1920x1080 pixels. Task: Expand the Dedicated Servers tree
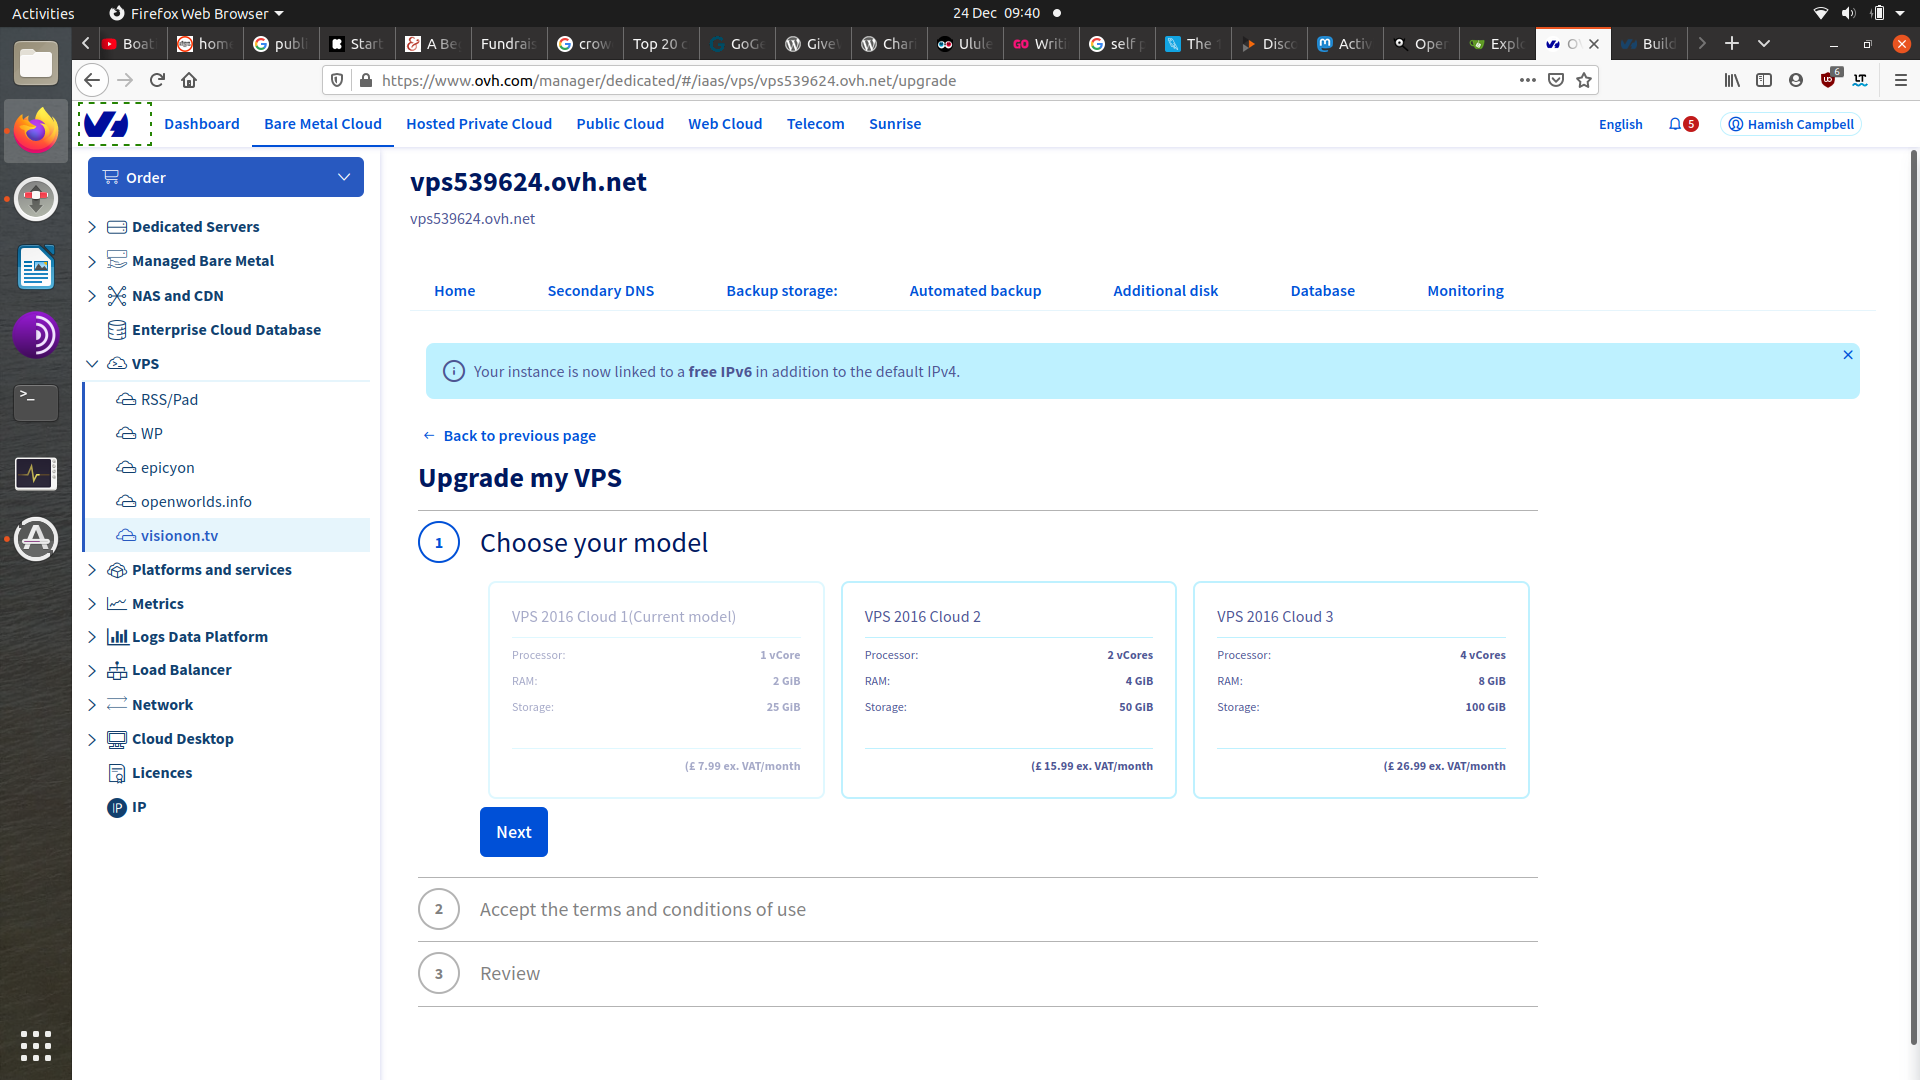pos(92,227)
